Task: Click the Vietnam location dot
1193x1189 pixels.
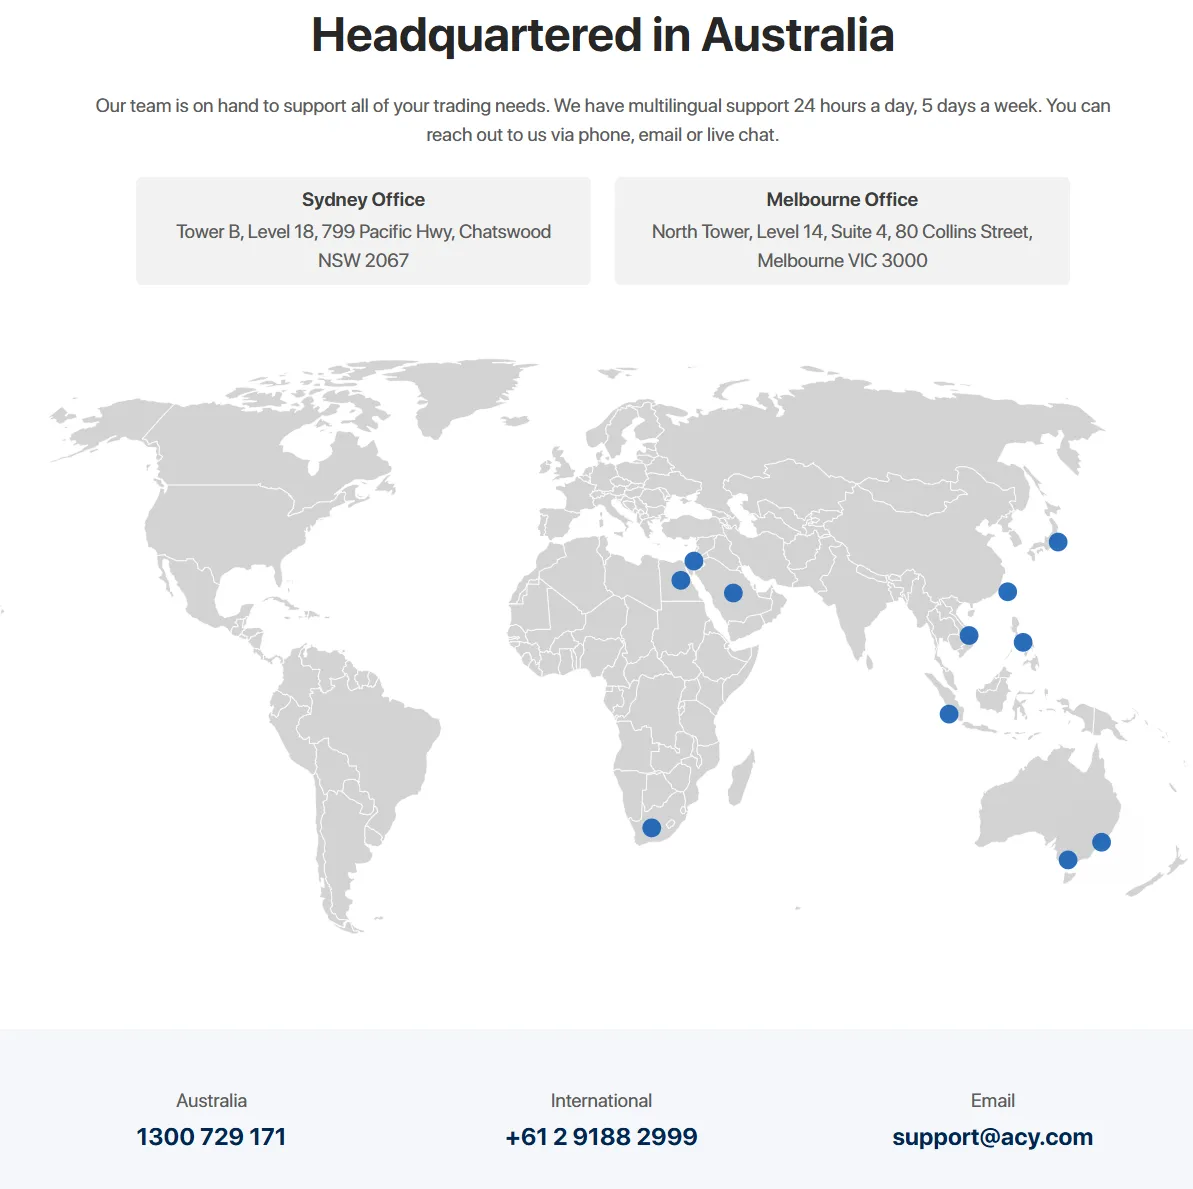Action: coord(968,636)
